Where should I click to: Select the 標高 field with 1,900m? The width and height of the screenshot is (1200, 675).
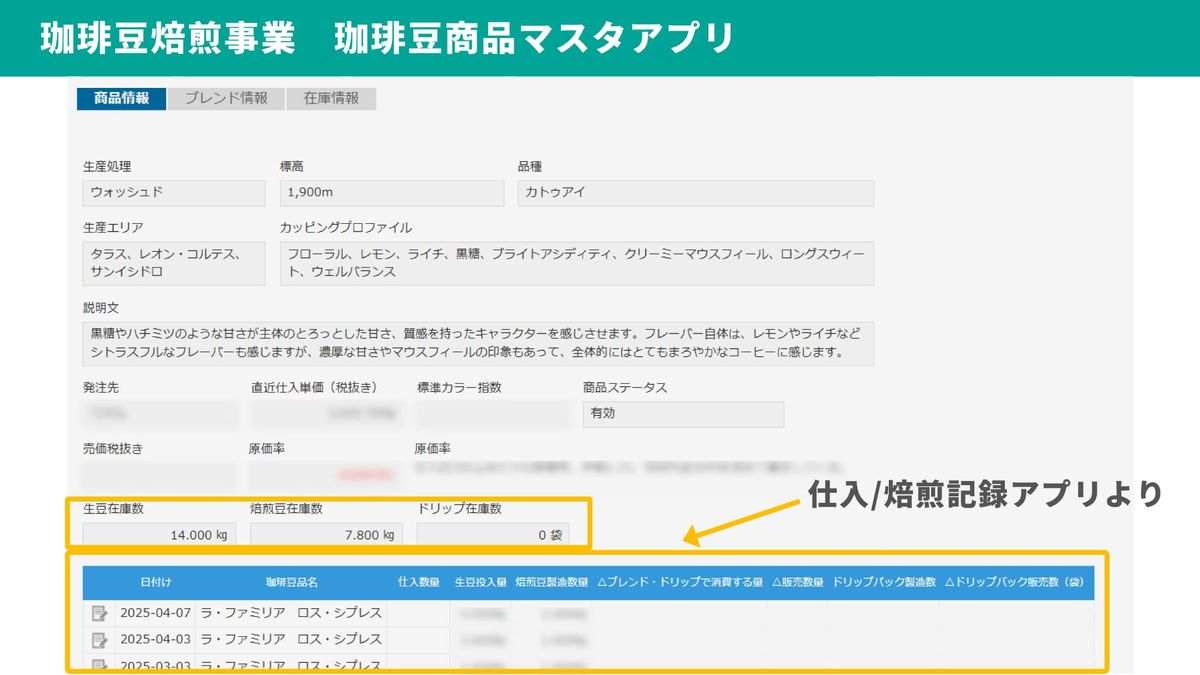tap(391, 193)
